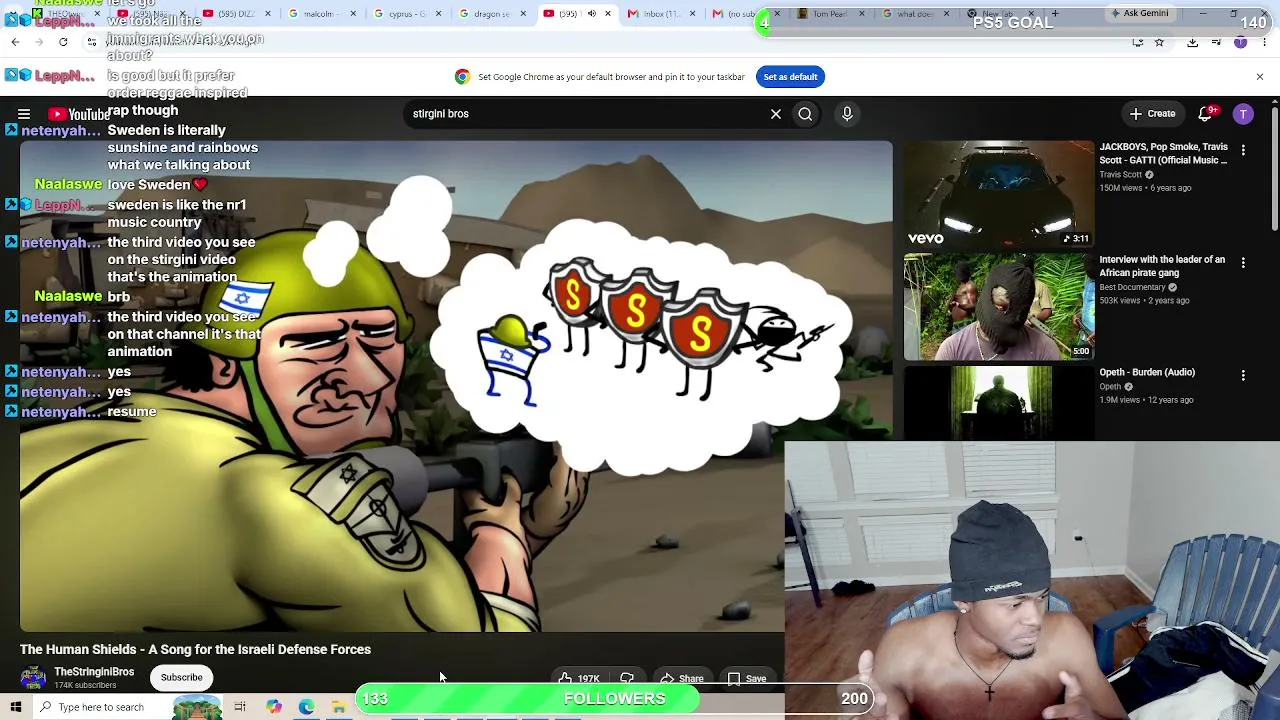Open YouTube notifications bell
Screen dimensions: 1280x720
(1206, 114)
